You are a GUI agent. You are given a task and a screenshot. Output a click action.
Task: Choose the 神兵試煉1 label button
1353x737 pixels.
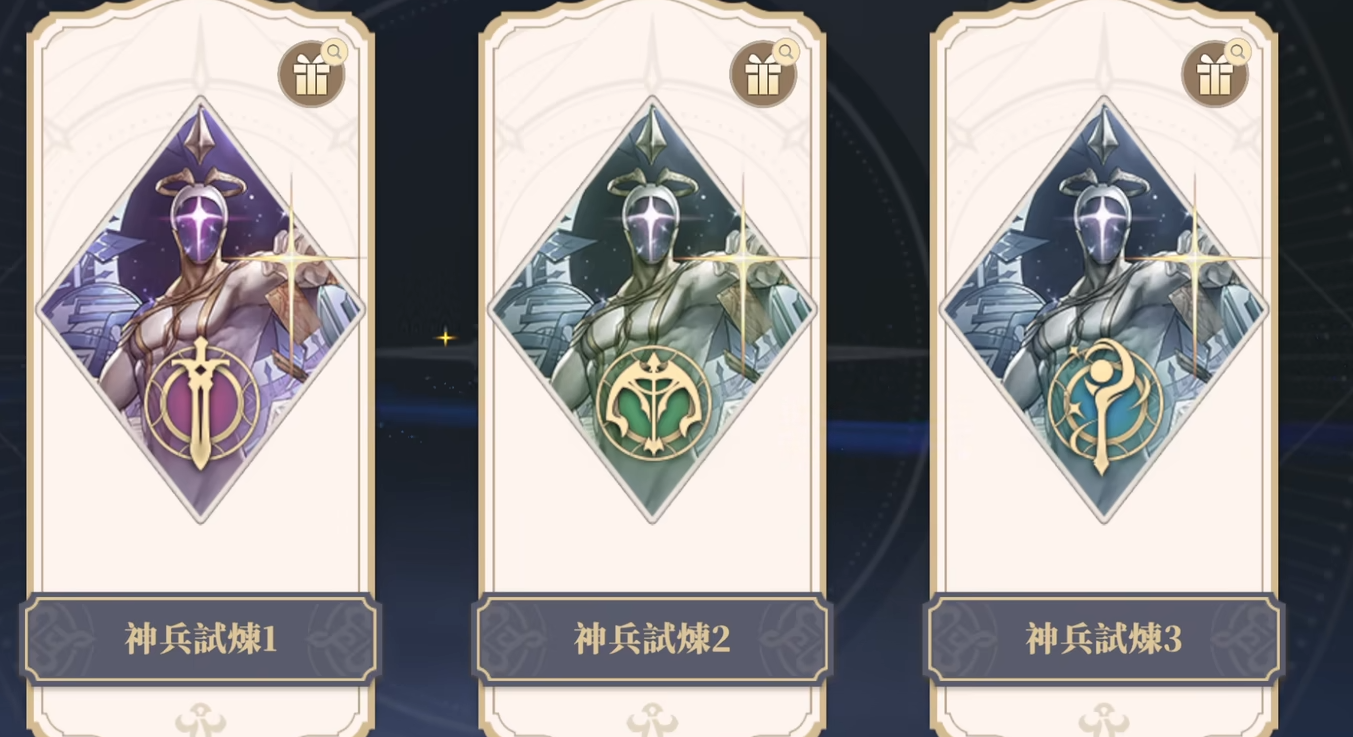pyautogui.click(x=200, y=638)
